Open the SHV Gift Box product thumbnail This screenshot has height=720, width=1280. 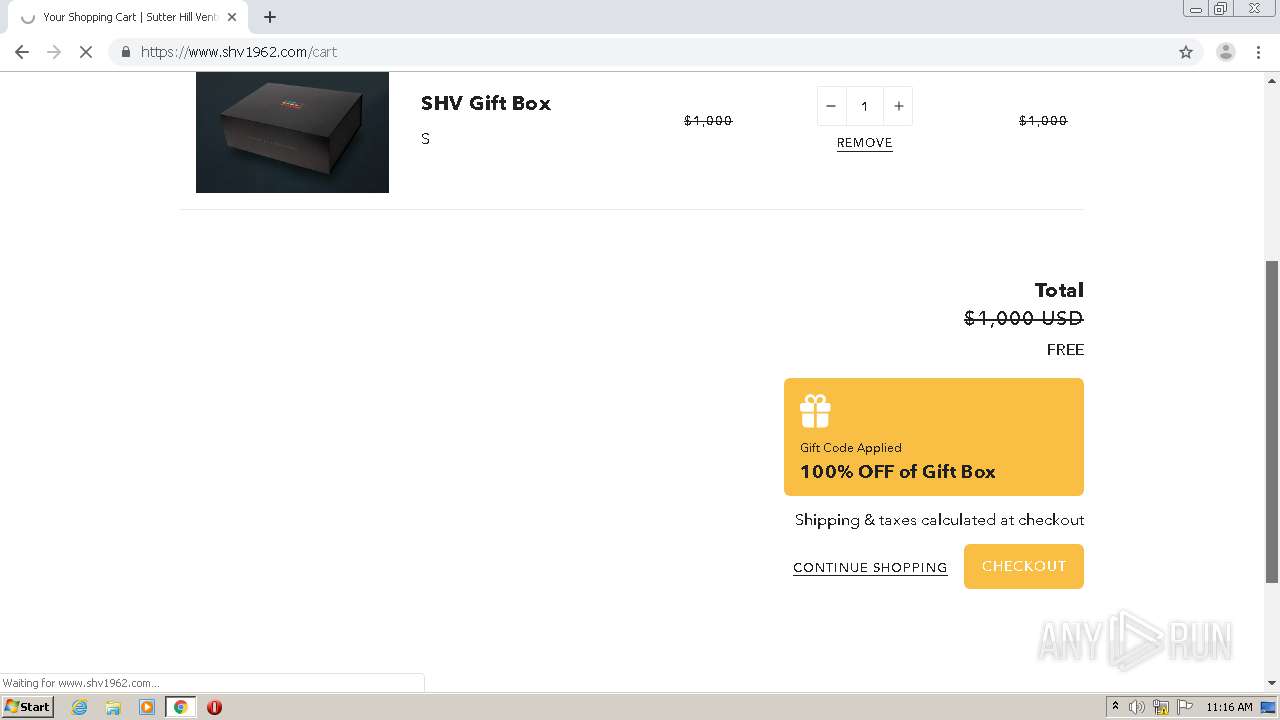pyautogui.click(x=292, y=132)
